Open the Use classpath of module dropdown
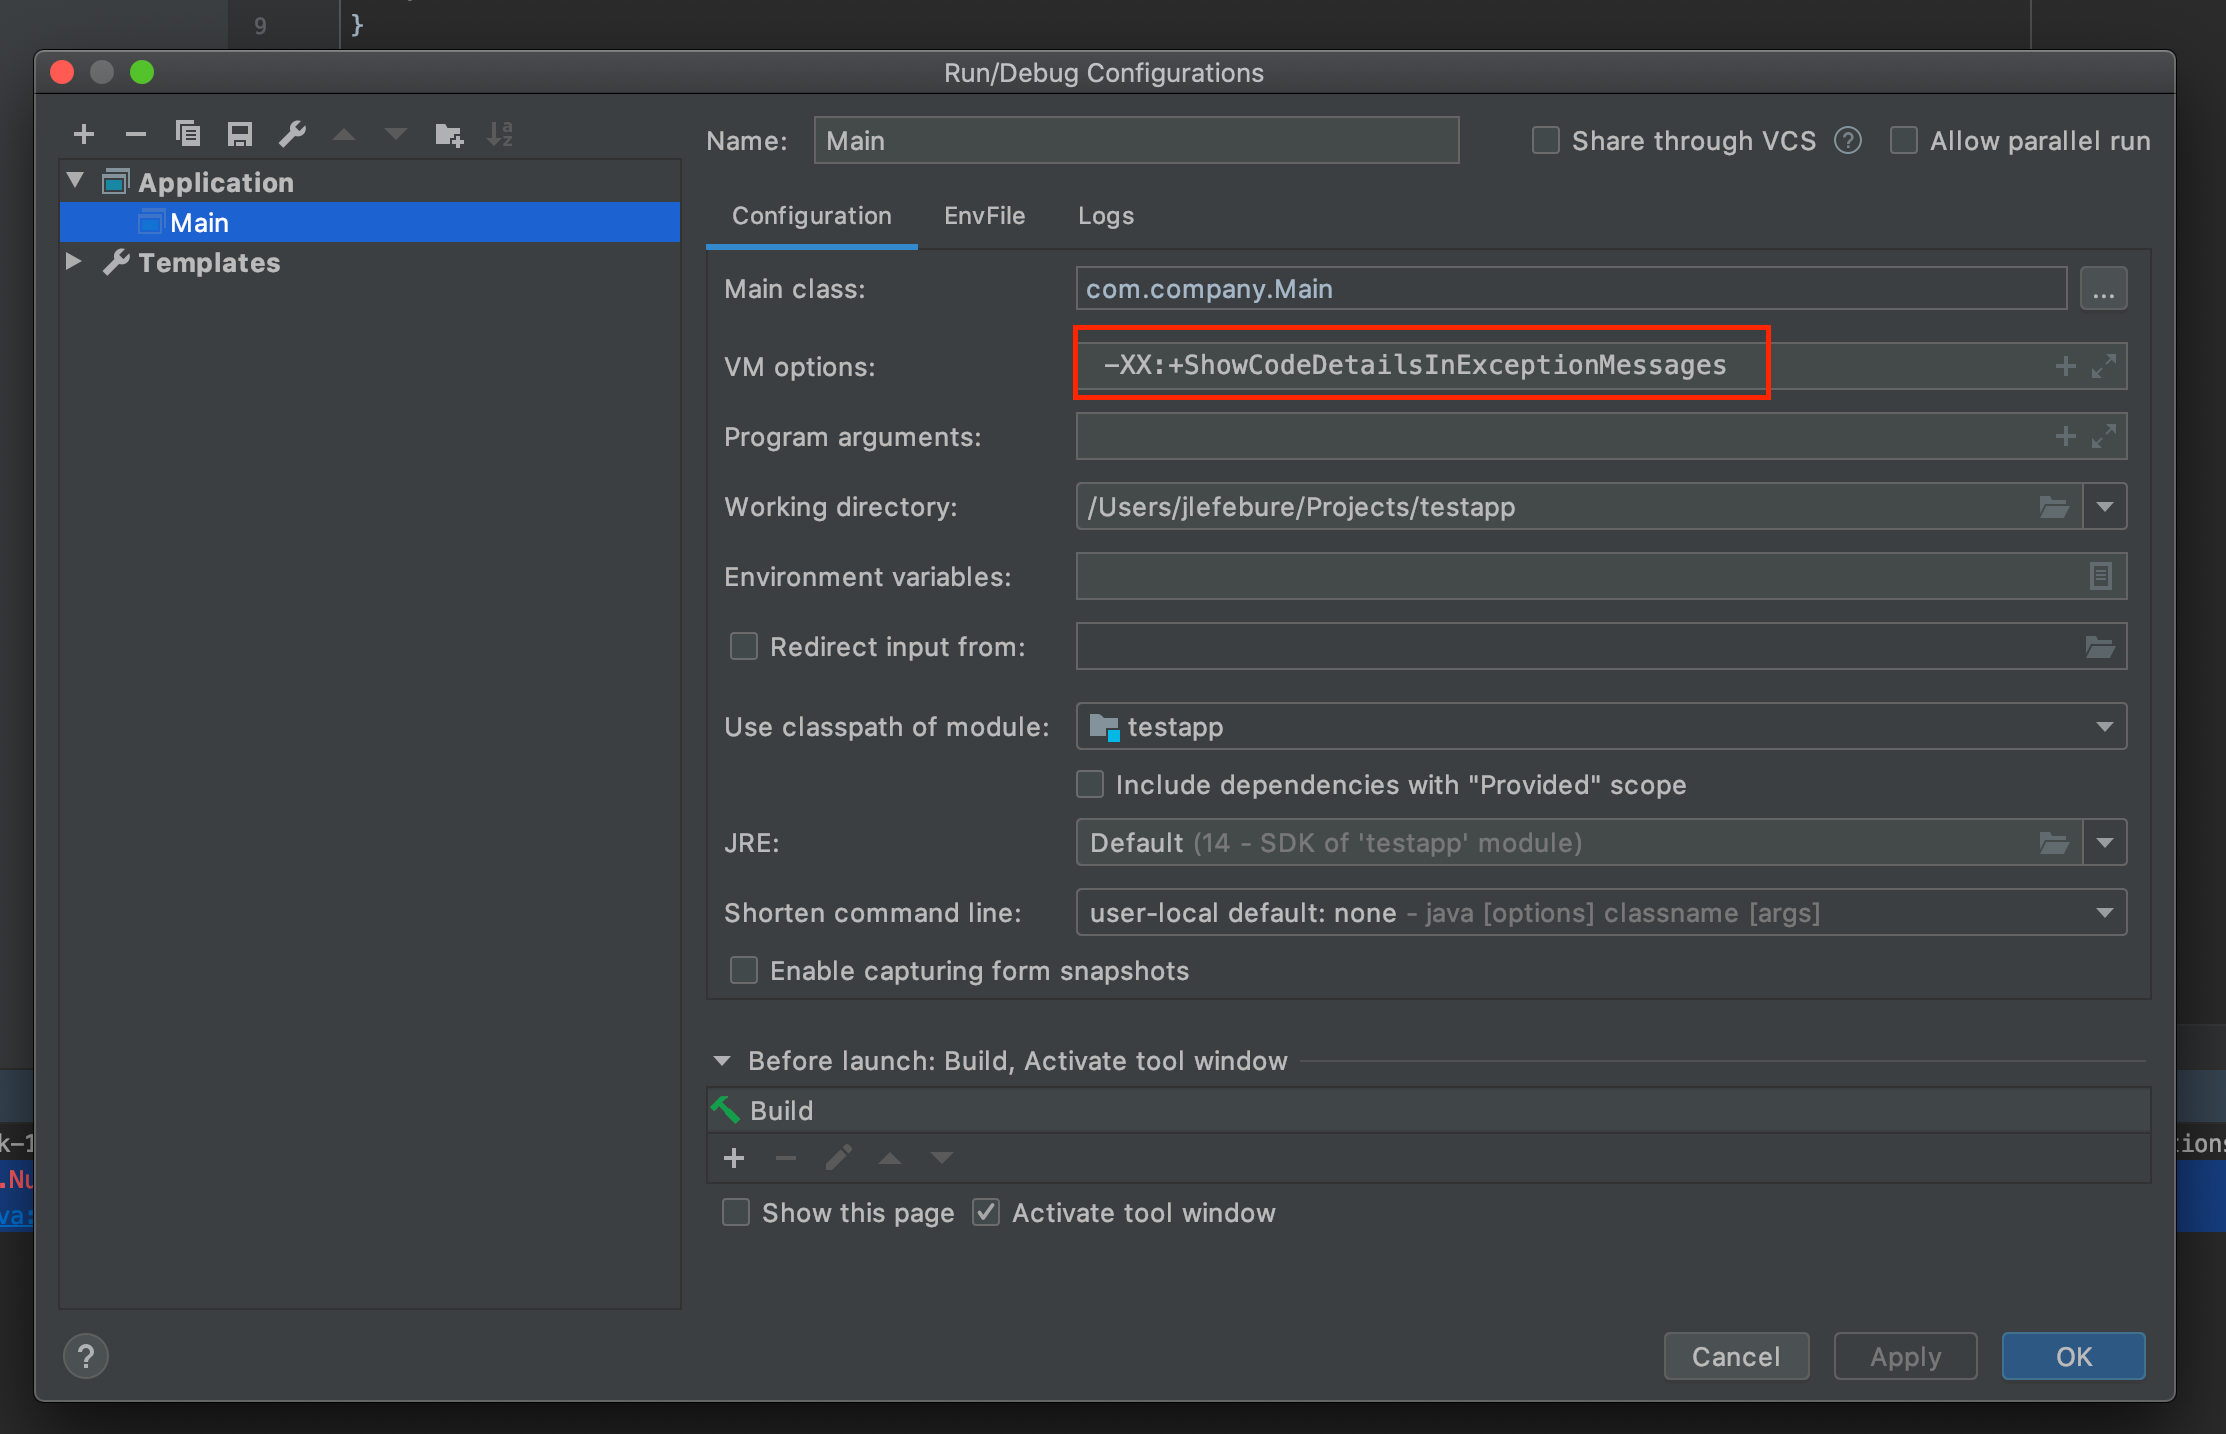Viewport: 2226px width, 1434px height. pos(2104,727)
